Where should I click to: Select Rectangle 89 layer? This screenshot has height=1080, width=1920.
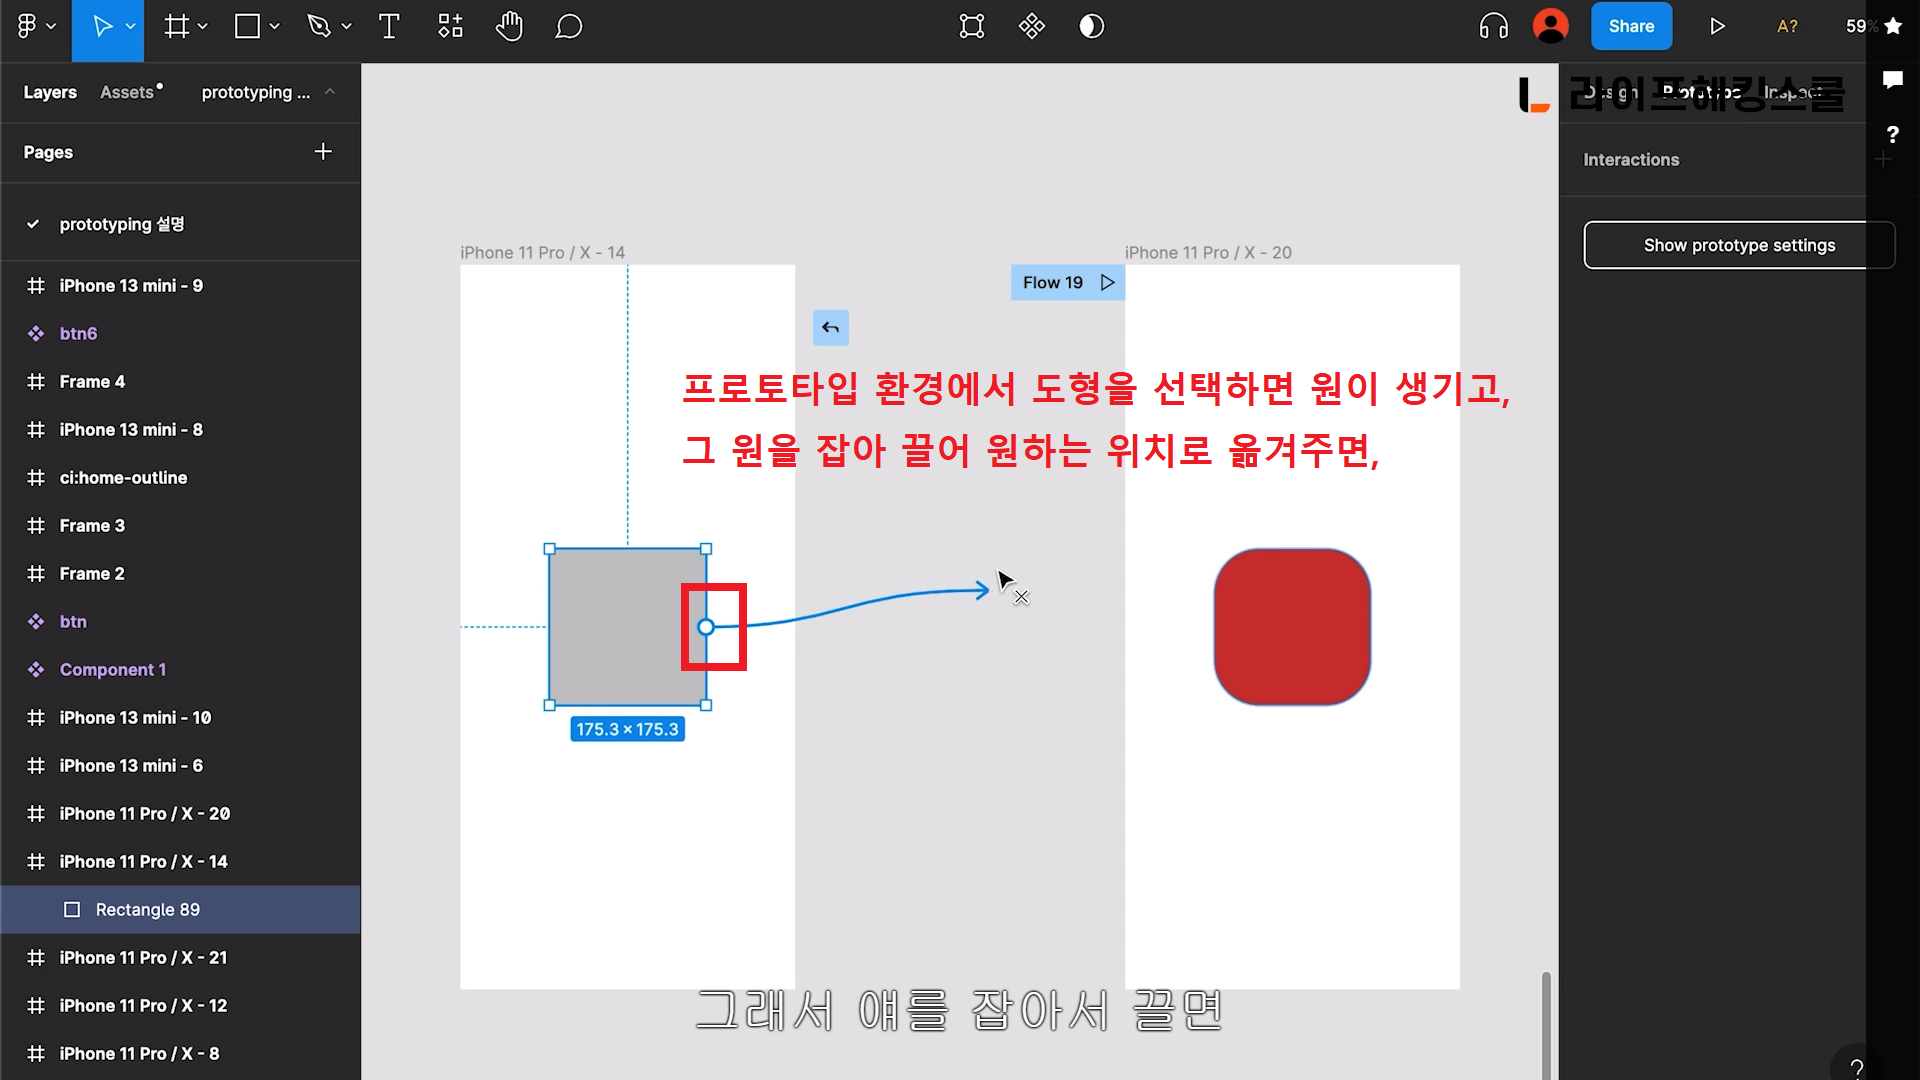click(147, 910)
